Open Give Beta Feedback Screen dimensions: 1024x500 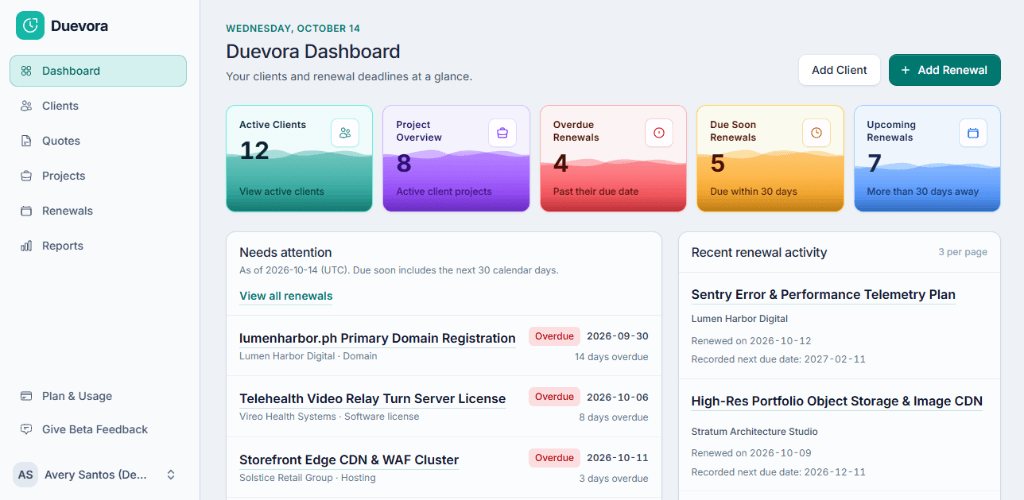[98, 430]
